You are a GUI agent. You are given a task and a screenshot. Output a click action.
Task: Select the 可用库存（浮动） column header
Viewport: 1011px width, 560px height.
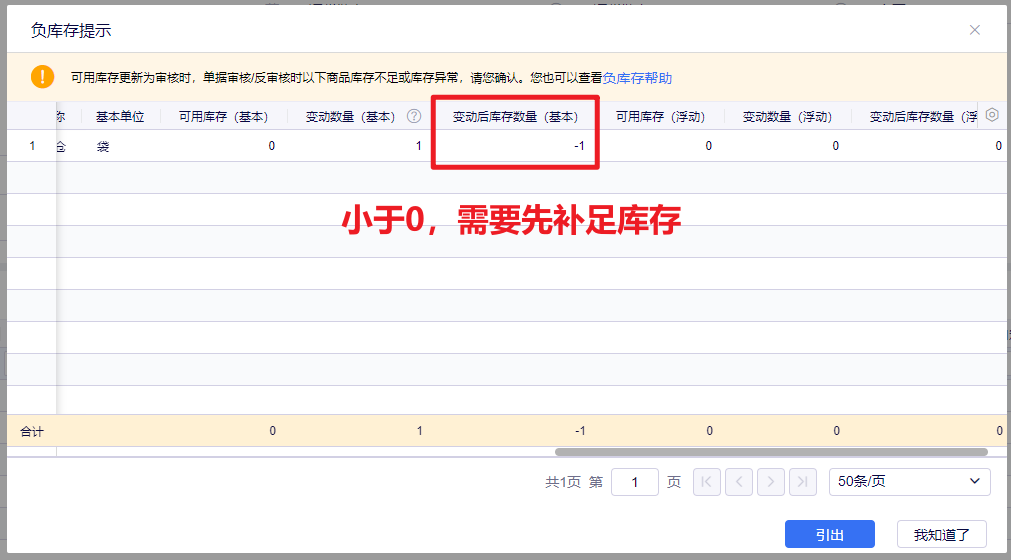660,116
